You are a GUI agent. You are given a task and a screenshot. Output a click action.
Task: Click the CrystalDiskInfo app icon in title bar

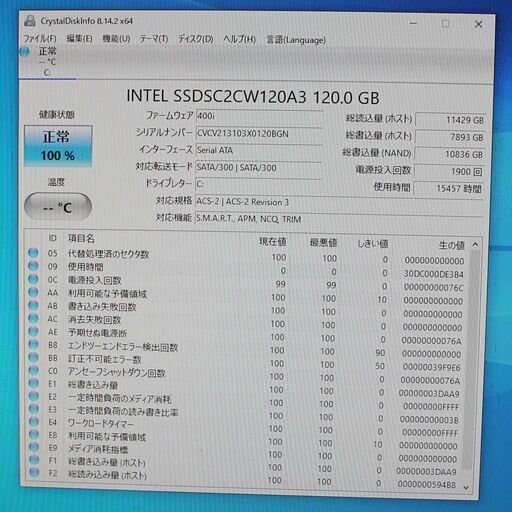(x=30, y=21)
